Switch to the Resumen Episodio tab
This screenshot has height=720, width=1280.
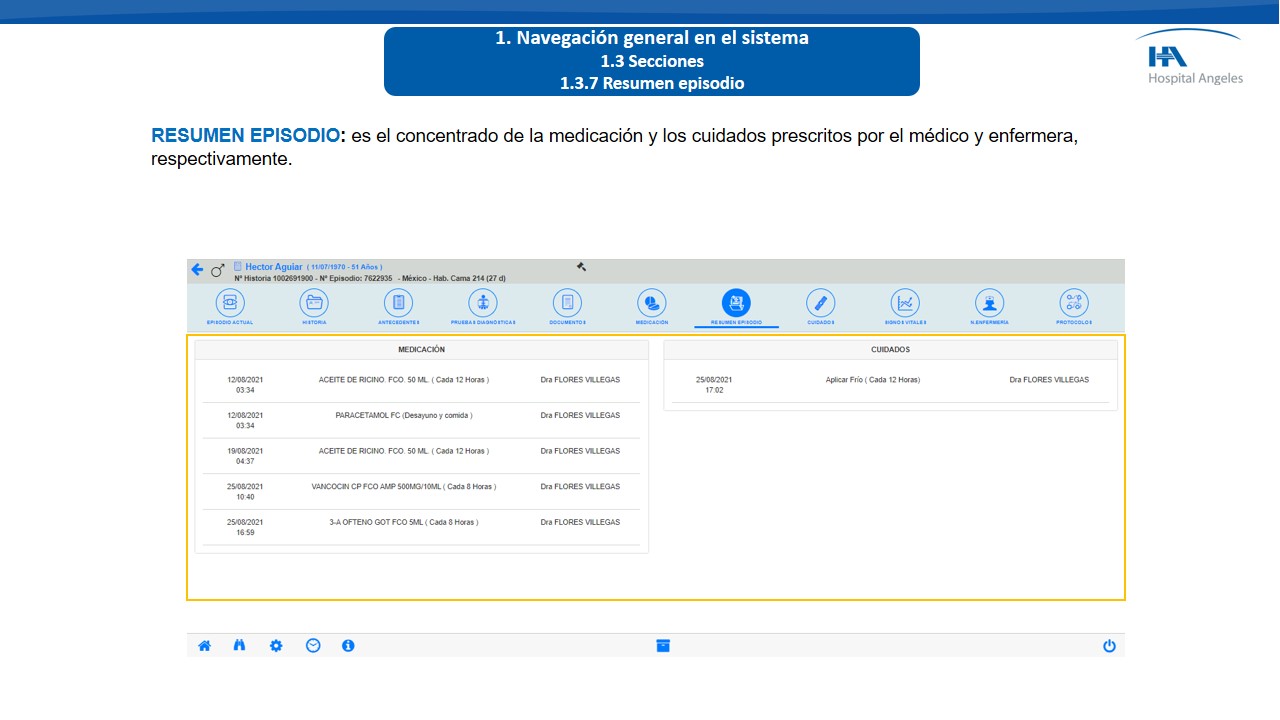click(x=736, y=303)
